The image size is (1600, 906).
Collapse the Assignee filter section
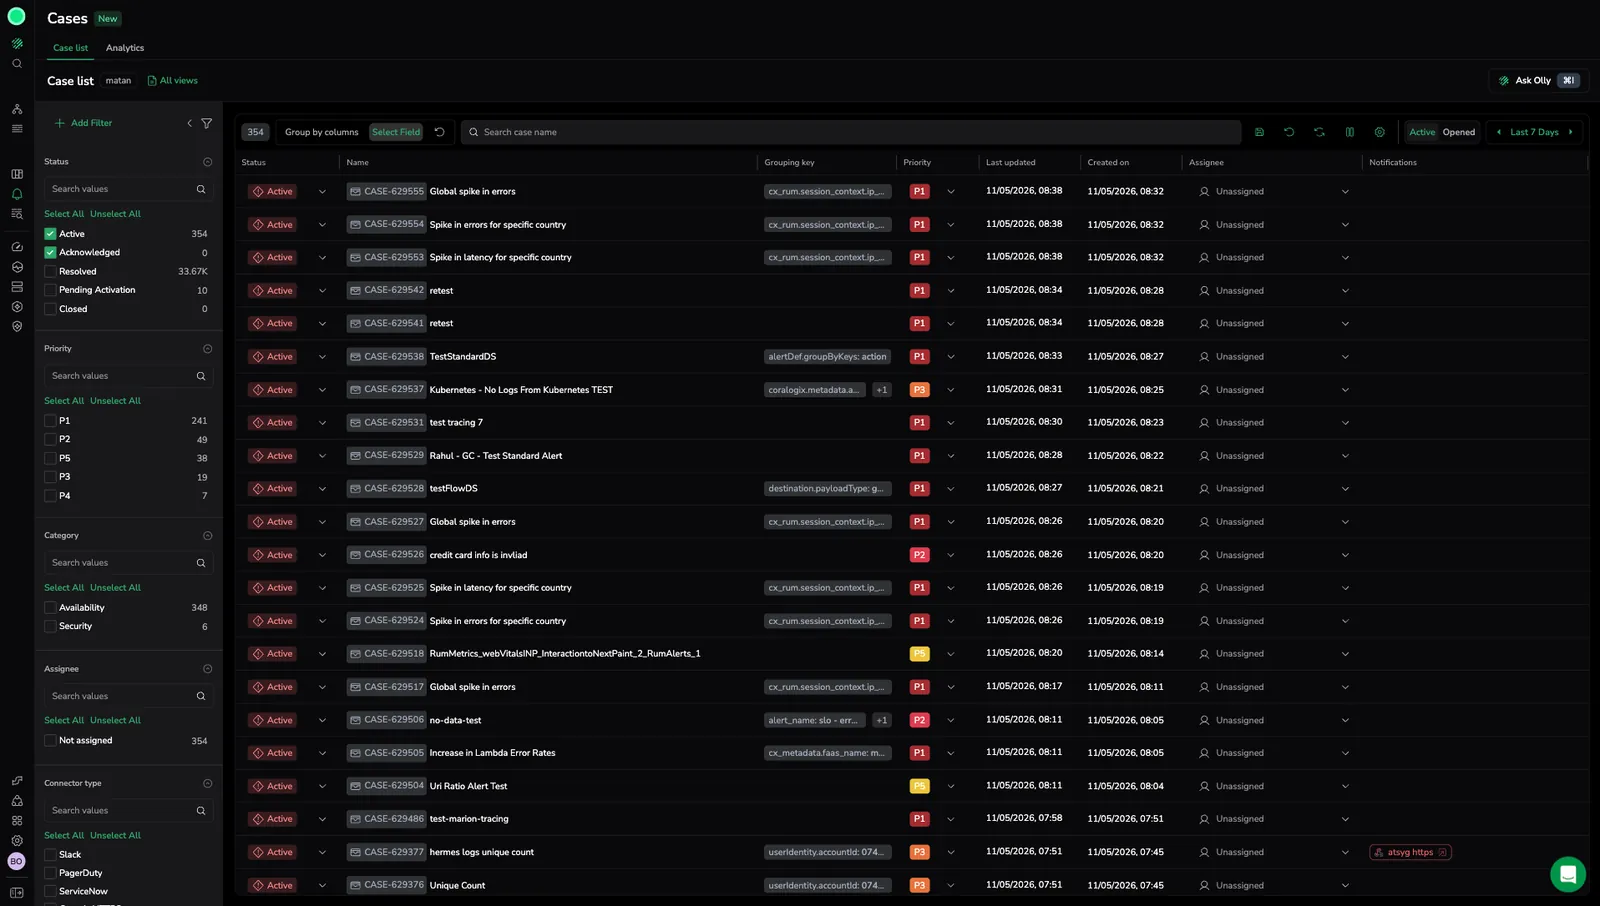(x=207, y=669)
